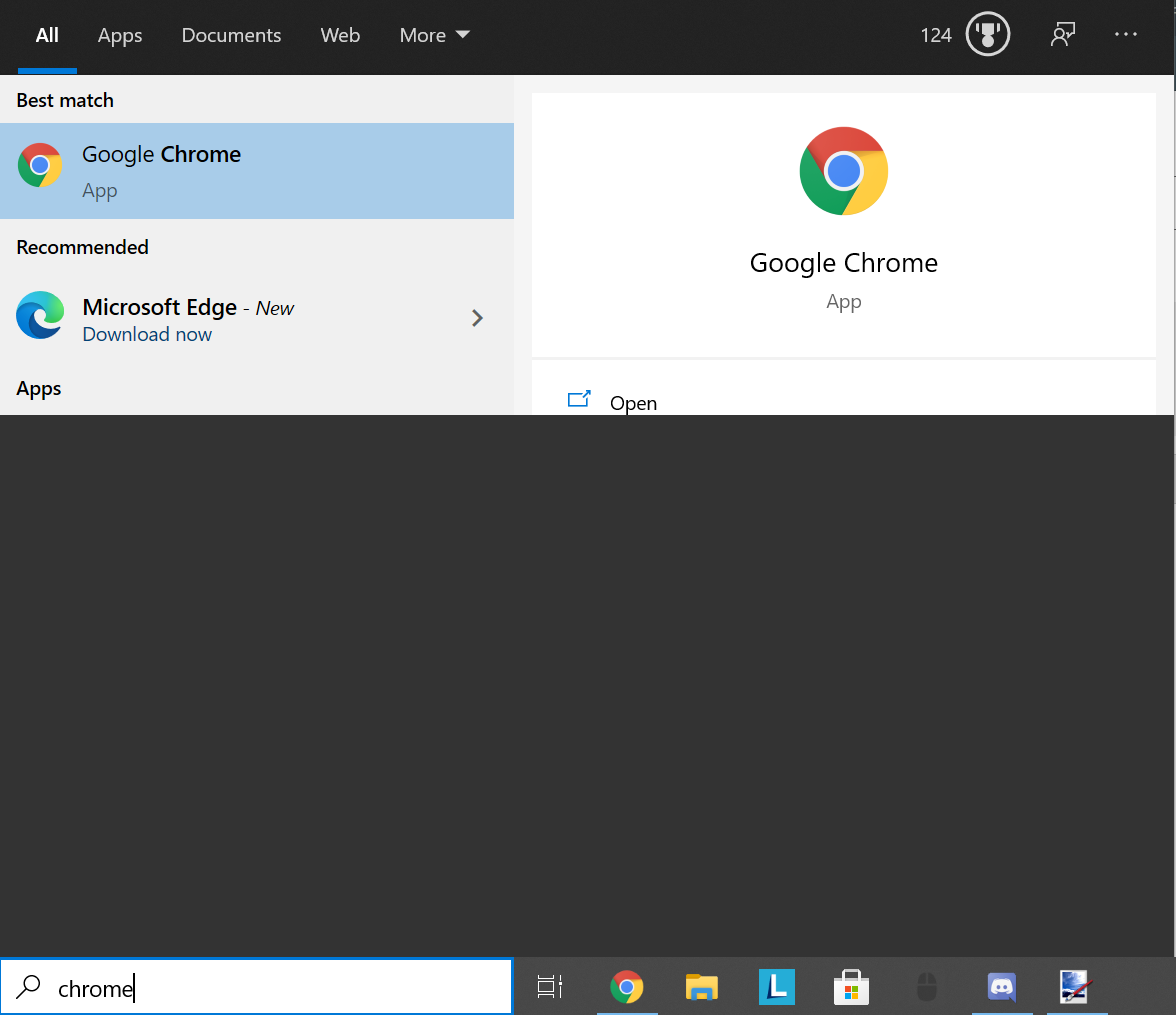The image size is (1176, 1015).
Task: Click the Microsoft Edge icon
Action: click(x=40, y=315)
